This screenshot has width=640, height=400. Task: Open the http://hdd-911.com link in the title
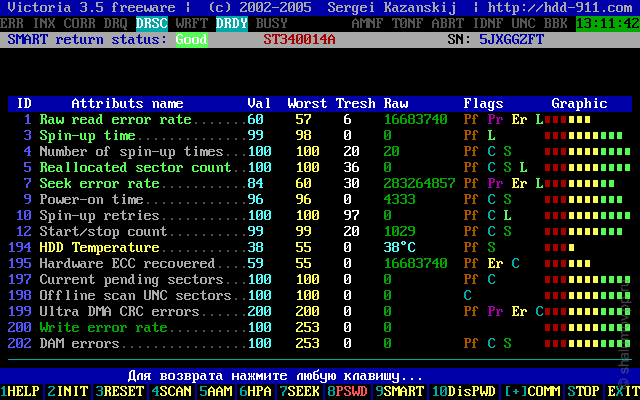tap(560, 7)
